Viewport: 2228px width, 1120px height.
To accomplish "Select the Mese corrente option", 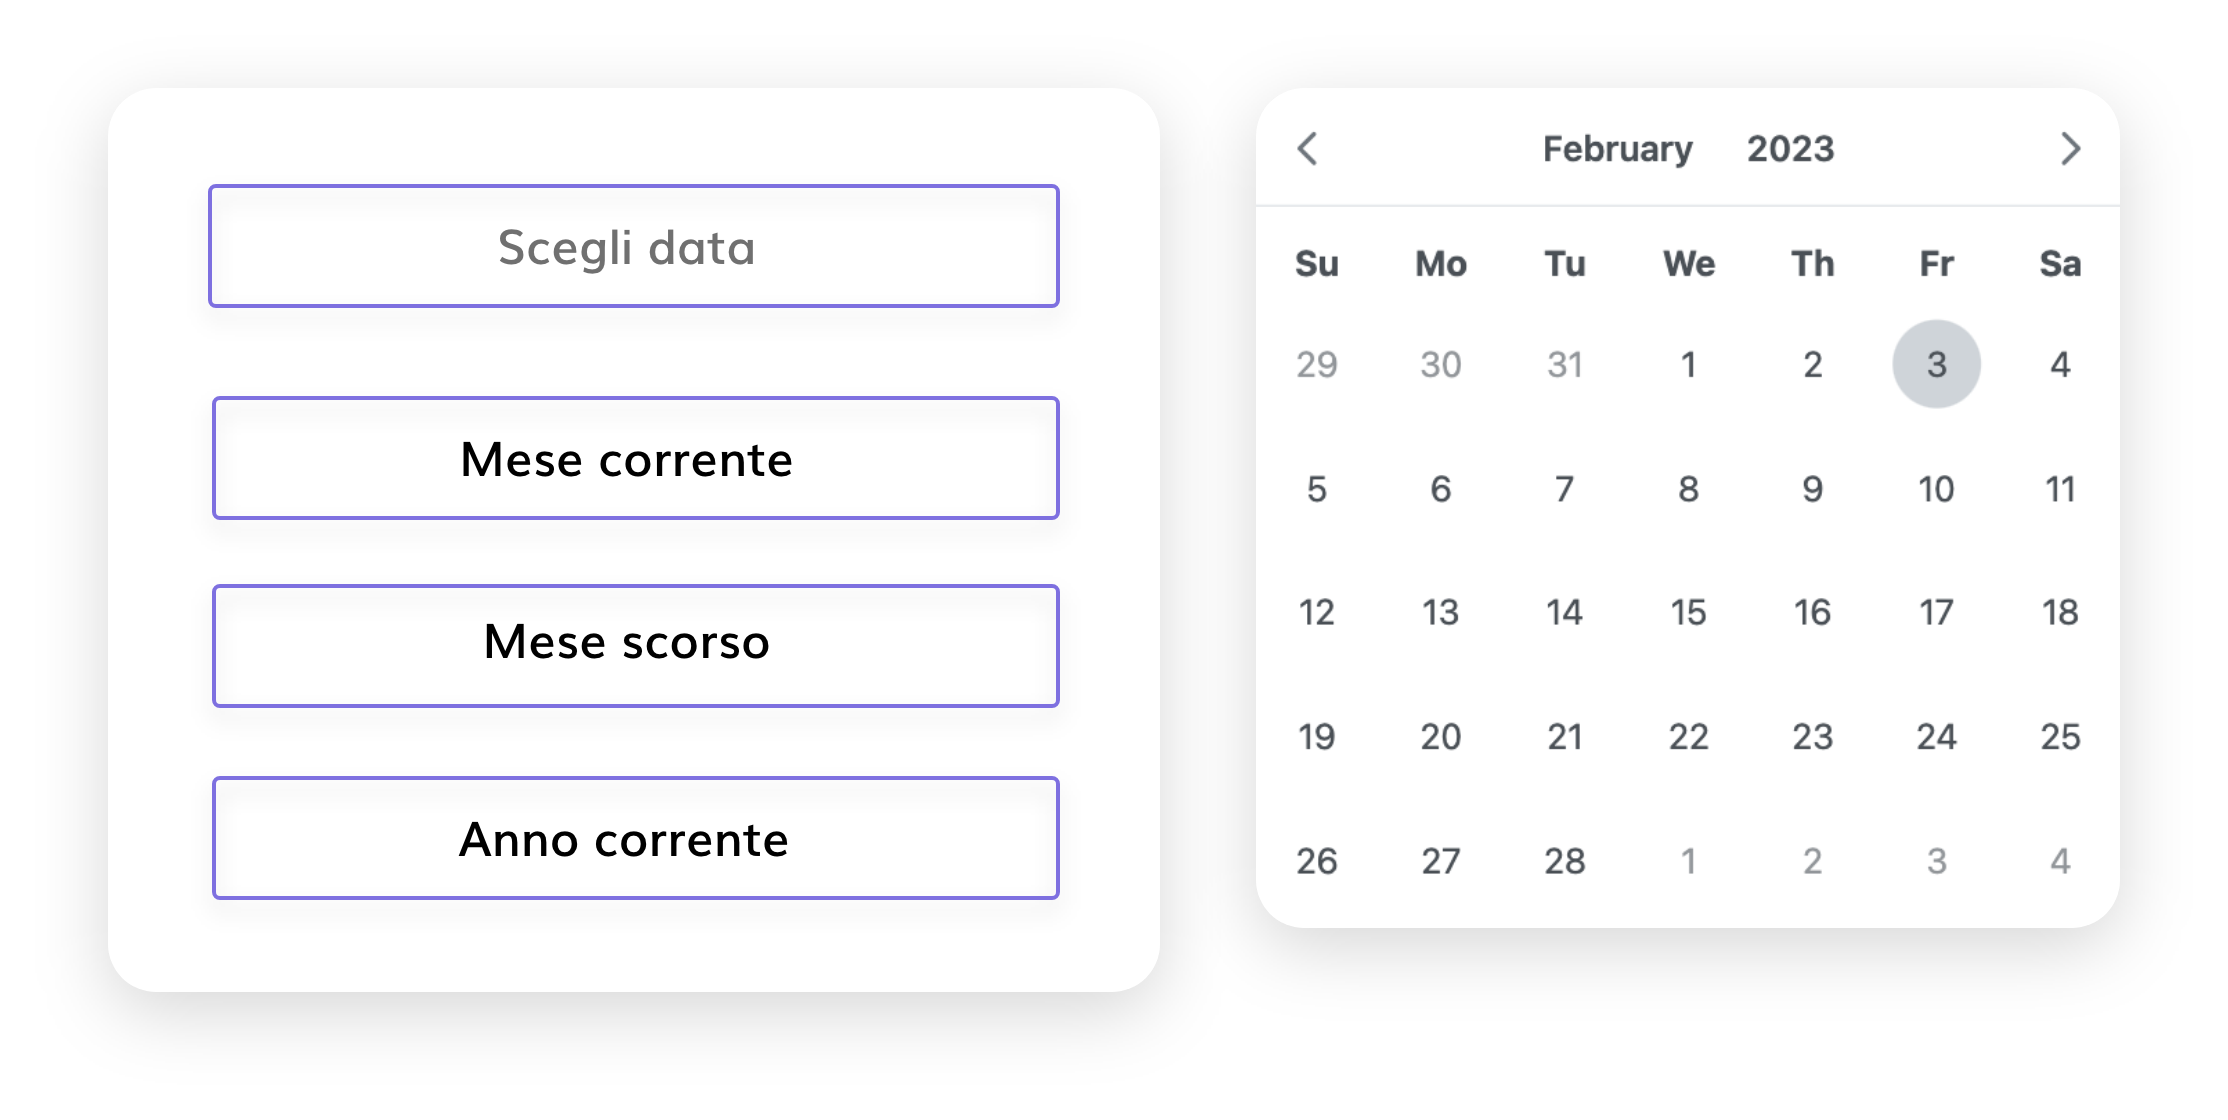I will [635, 458].
